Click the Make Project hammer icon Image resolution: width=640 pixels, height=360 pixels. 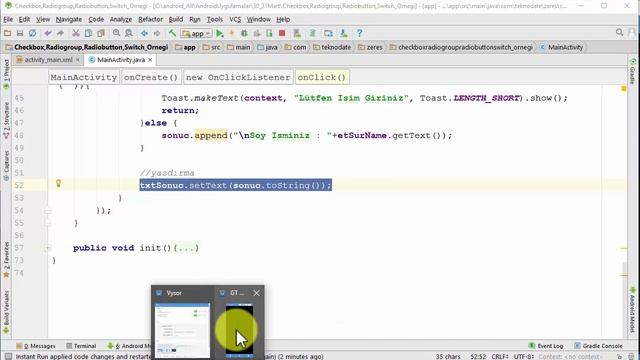pyautogui.click(x=172, y=33)
